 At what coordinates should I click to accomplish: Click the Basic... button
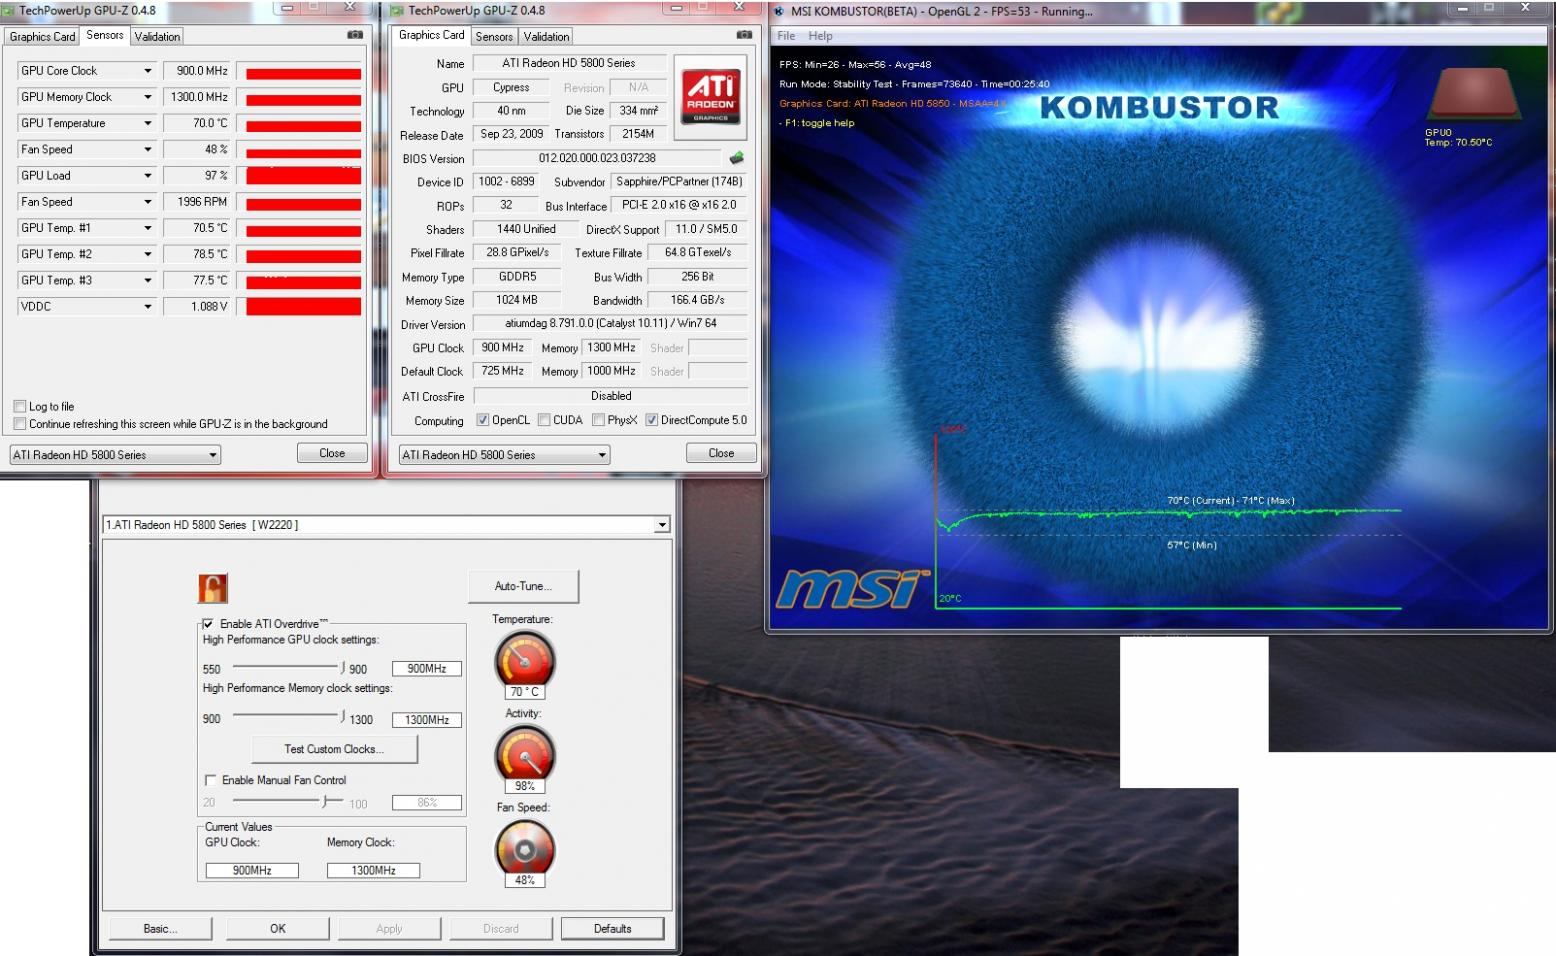tap(160, 929)
